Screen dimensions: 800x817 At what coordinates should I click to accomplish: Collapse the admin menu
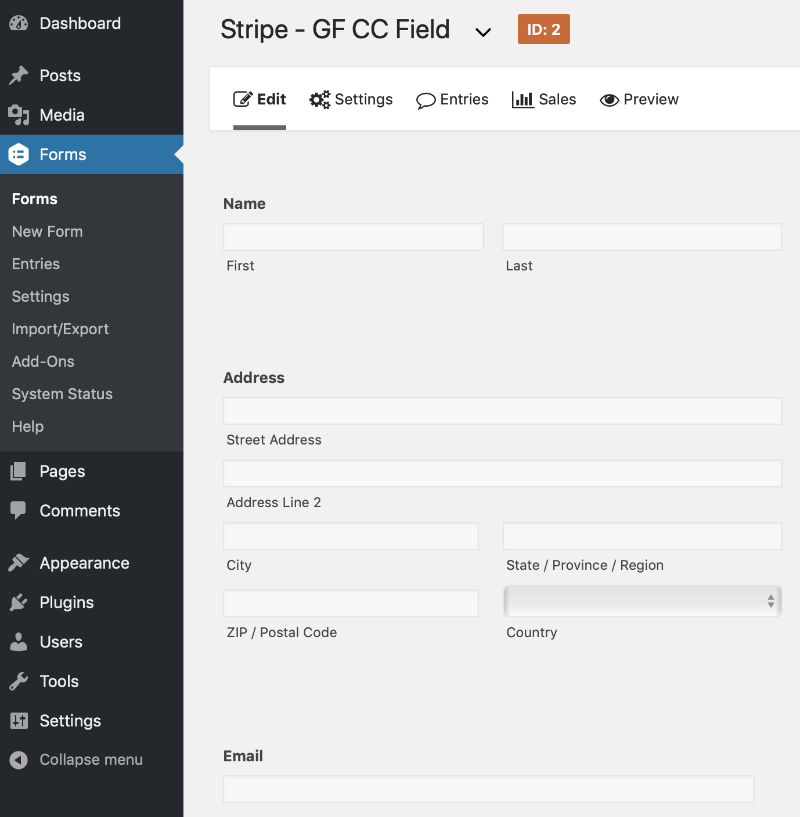click(20, 759)
